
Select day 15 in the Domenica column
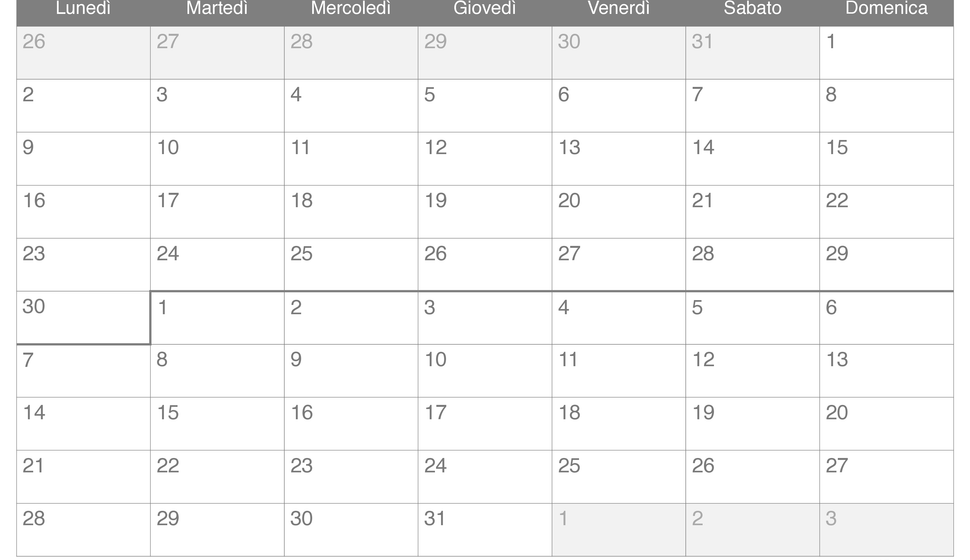pos(886,159)
